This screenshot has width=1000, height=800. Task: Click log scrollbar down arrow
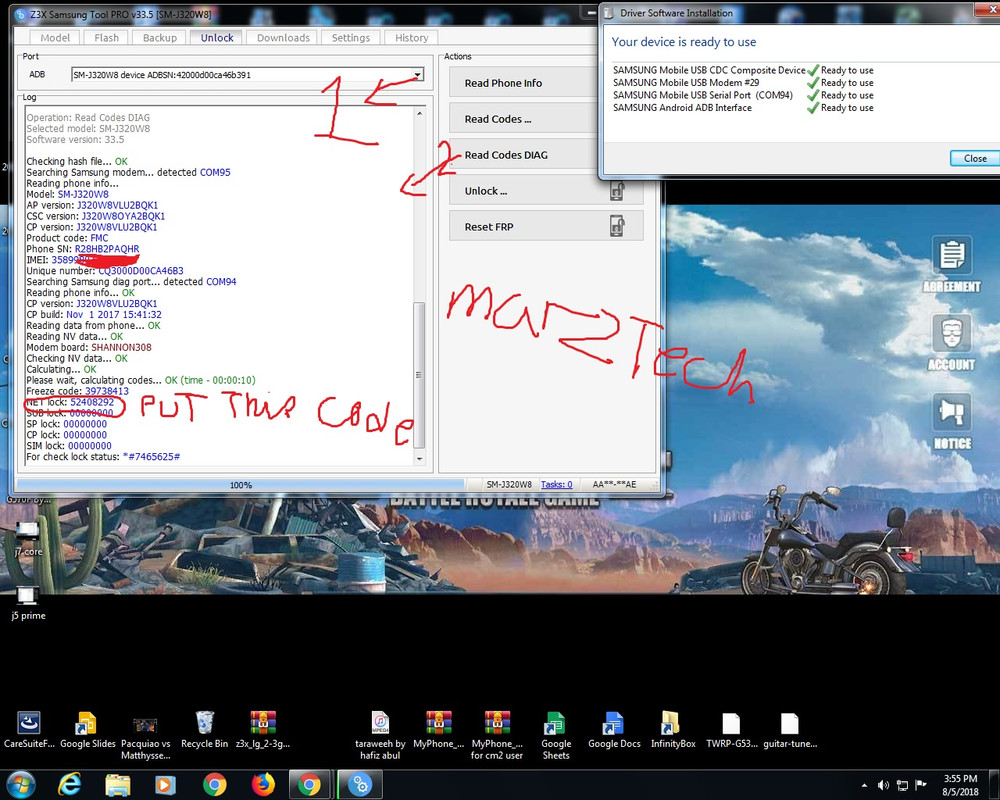(419, 458)
